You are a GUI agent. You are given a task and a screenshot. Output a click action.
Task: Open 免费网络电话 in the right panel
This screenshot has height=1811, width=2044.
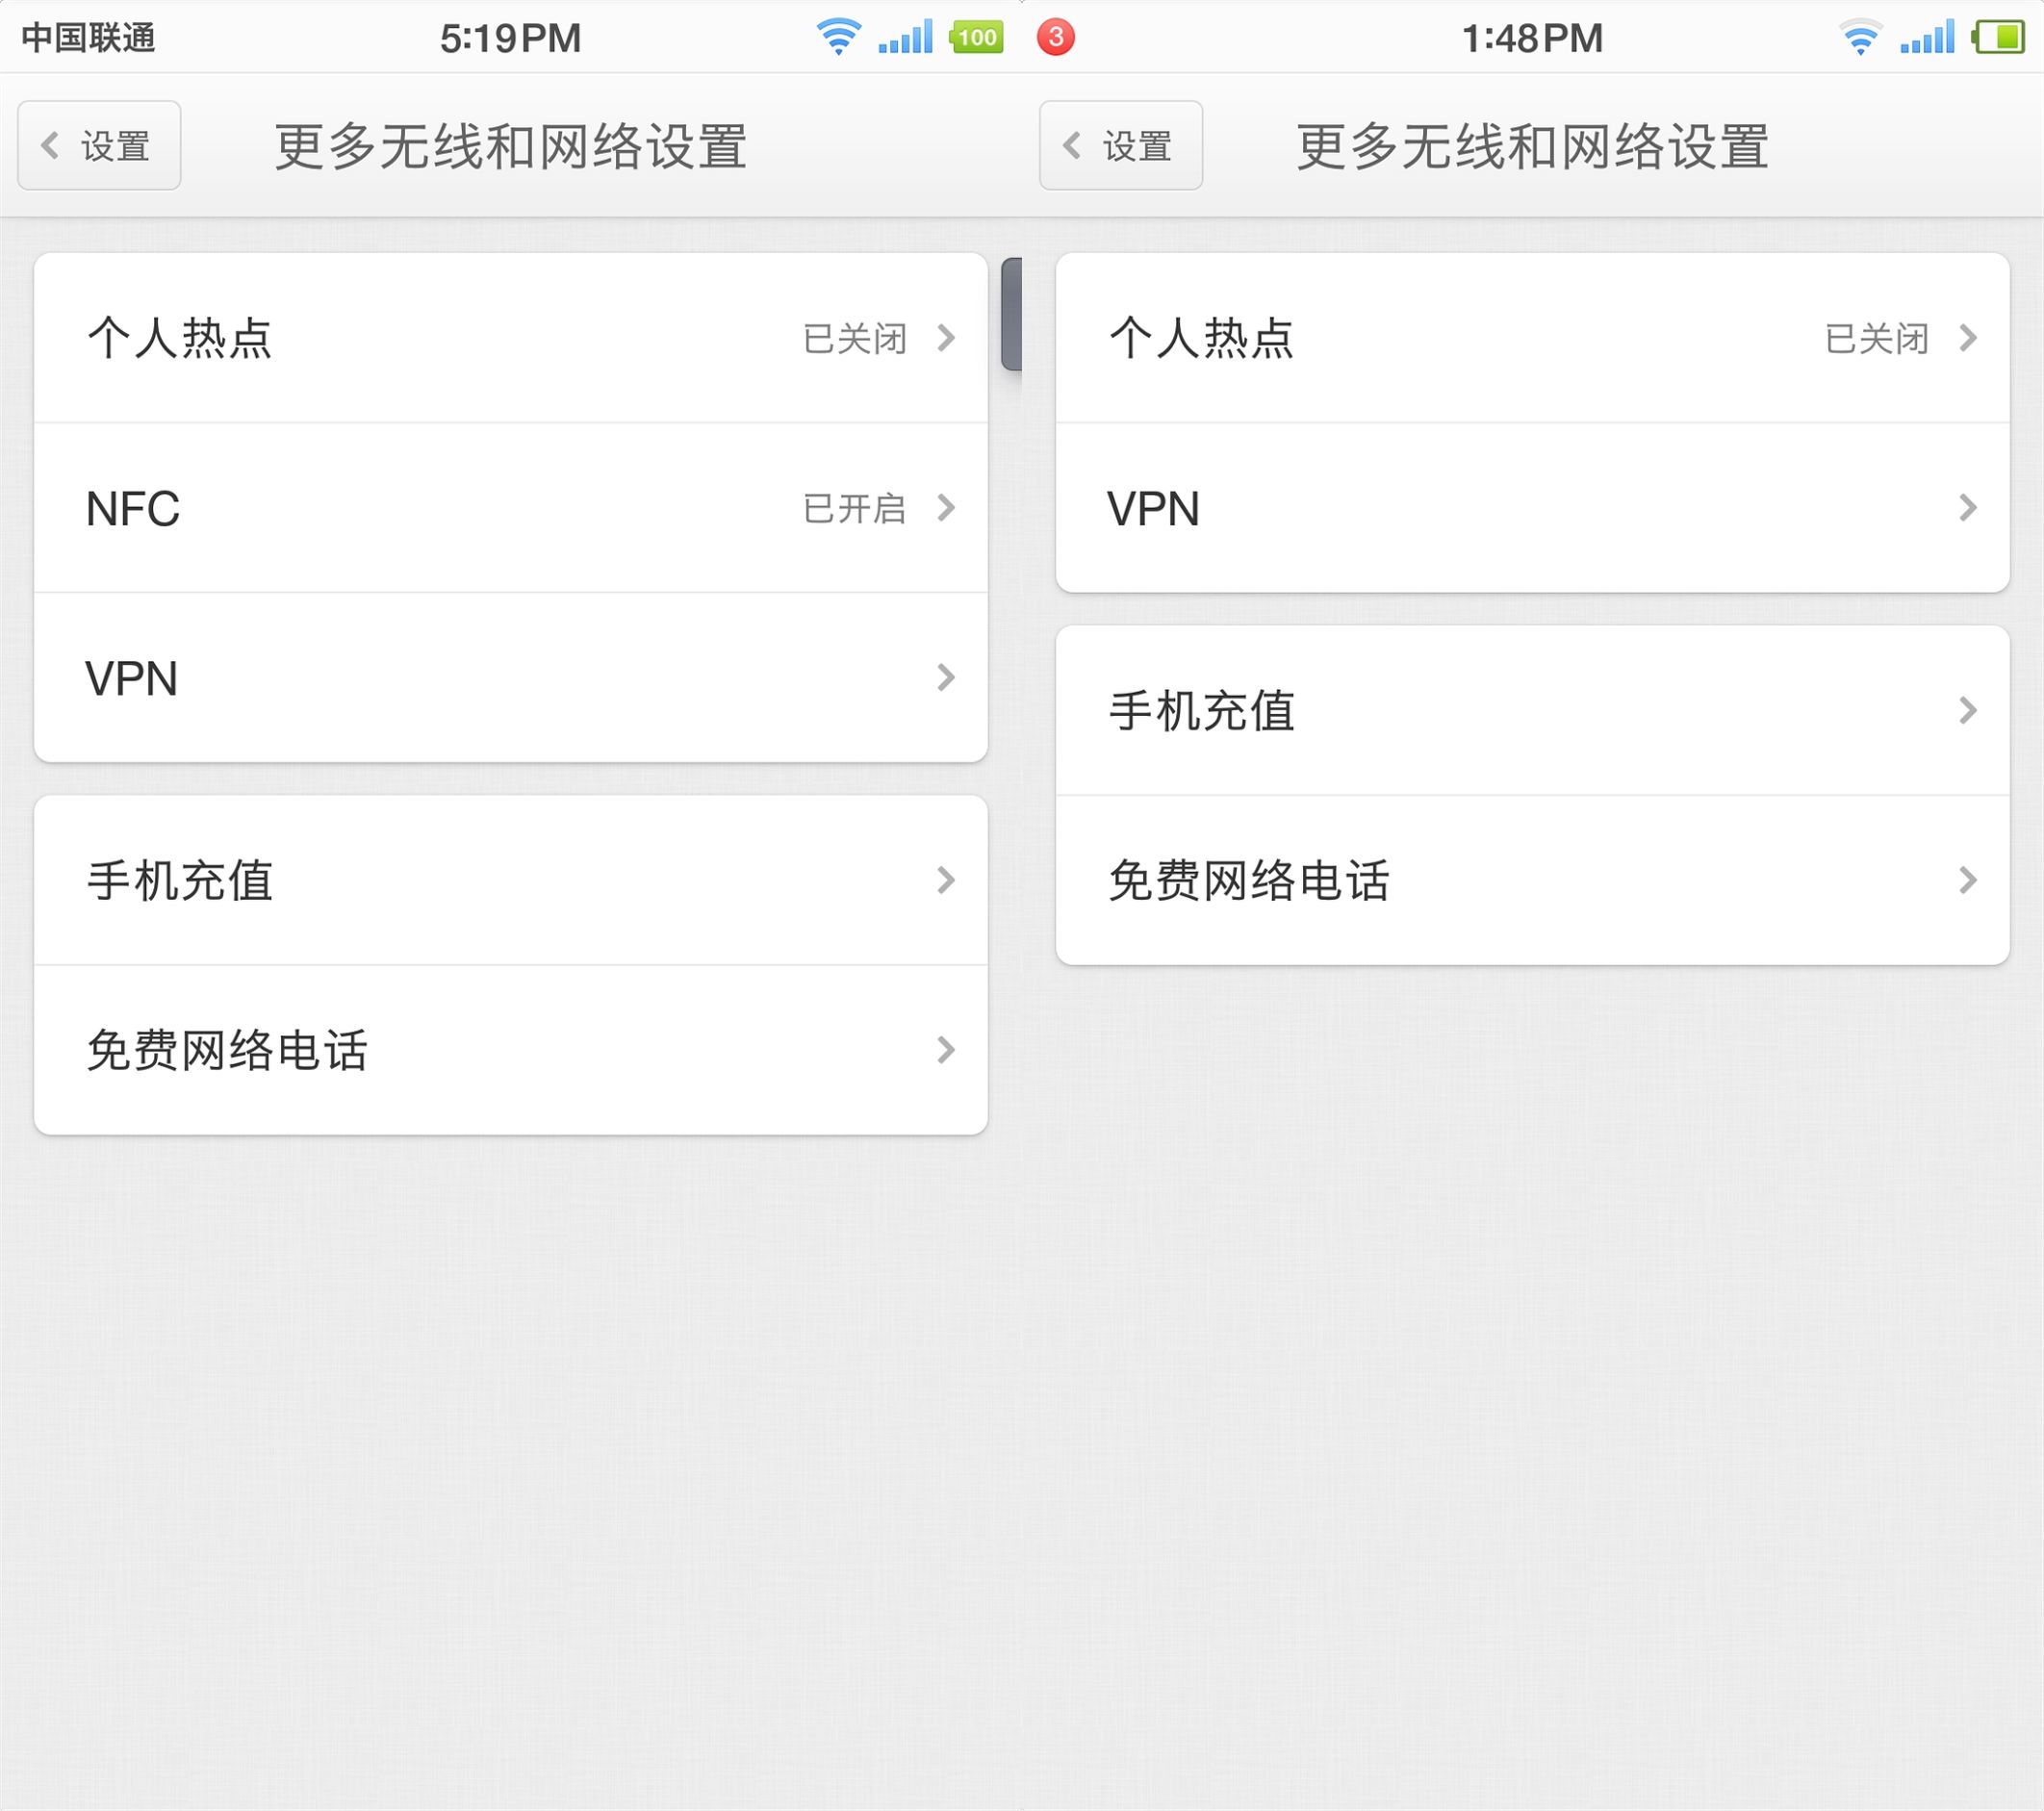pos(1532,880)
